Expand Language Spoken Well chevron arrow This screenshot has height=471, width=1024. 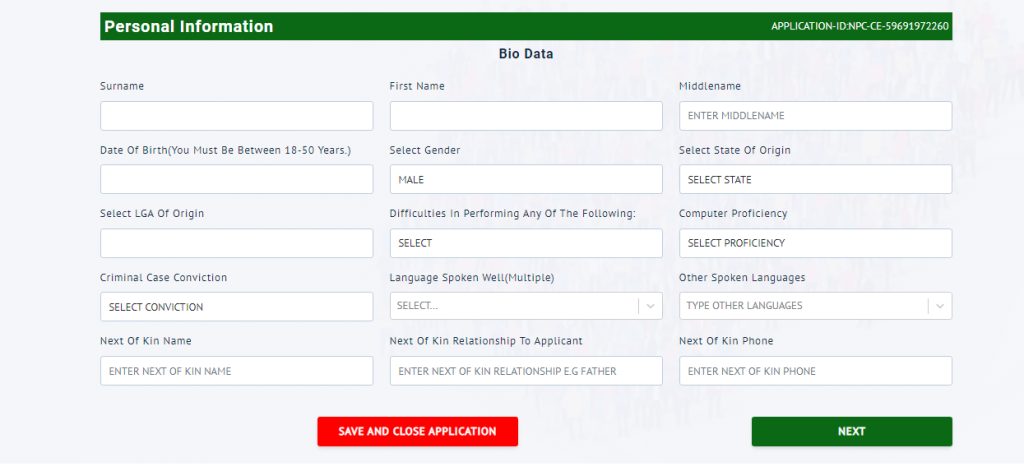click(650, 306)
